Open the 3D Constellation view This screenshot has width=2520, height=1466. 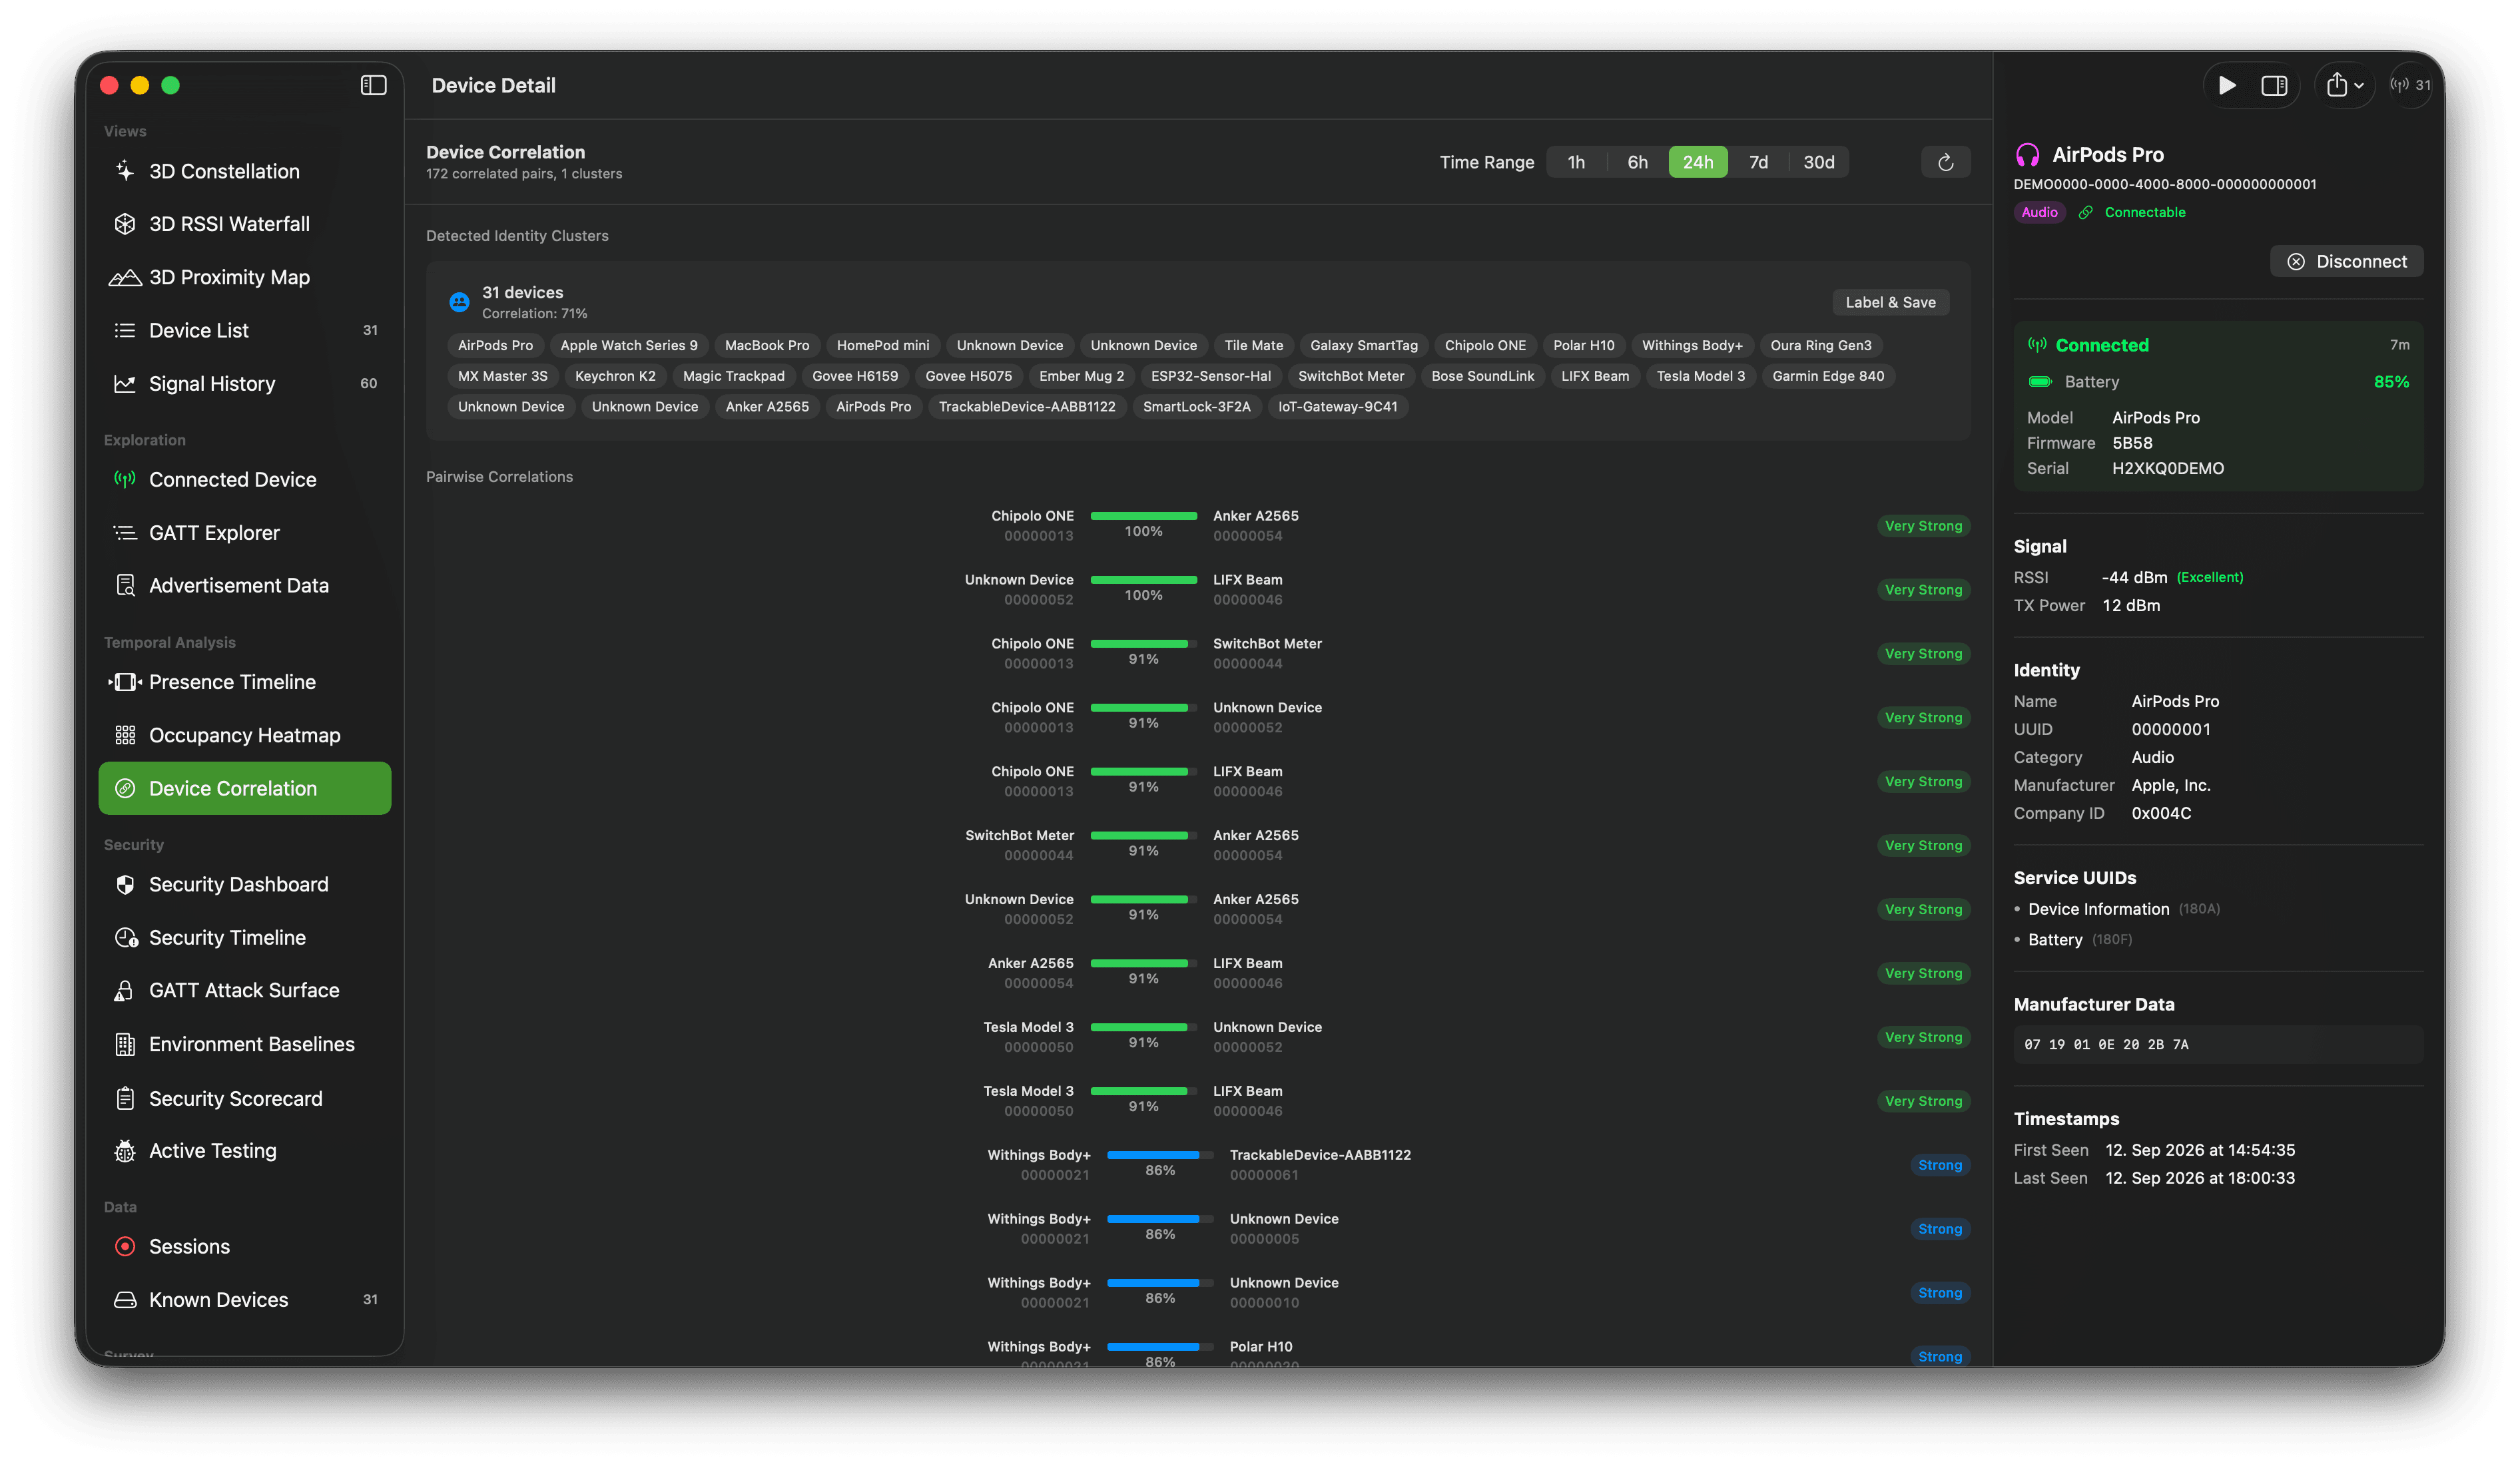244,171
